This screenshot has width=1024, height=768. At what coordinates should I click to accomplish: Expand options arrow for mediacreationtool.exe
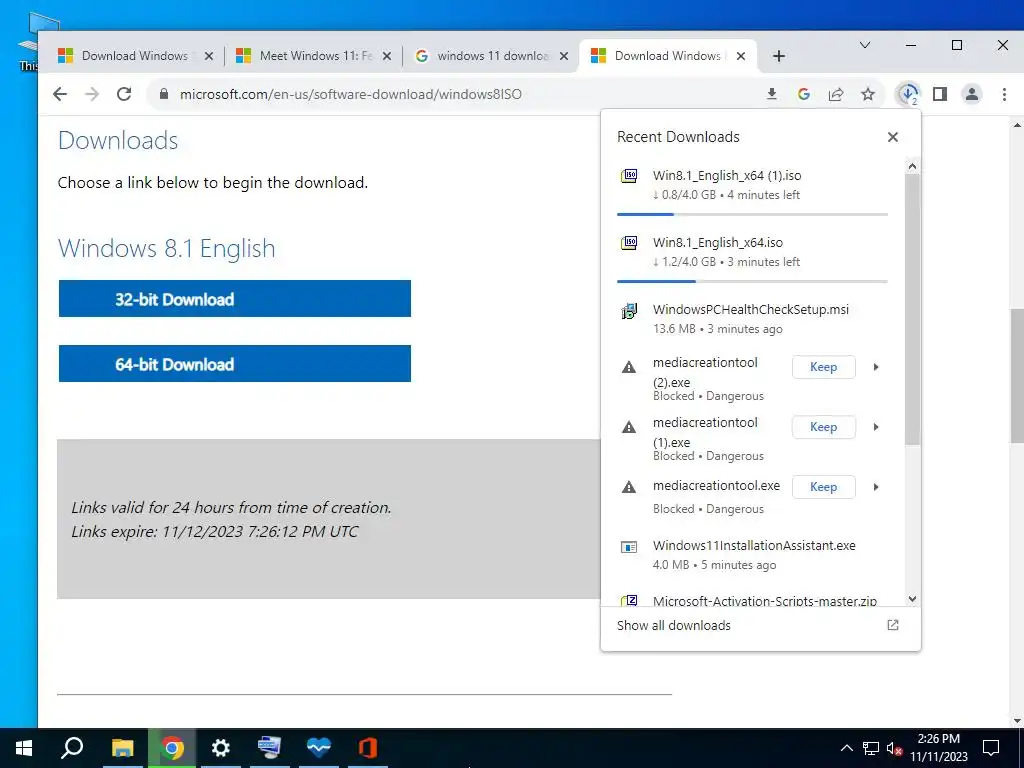coord(876,487)
